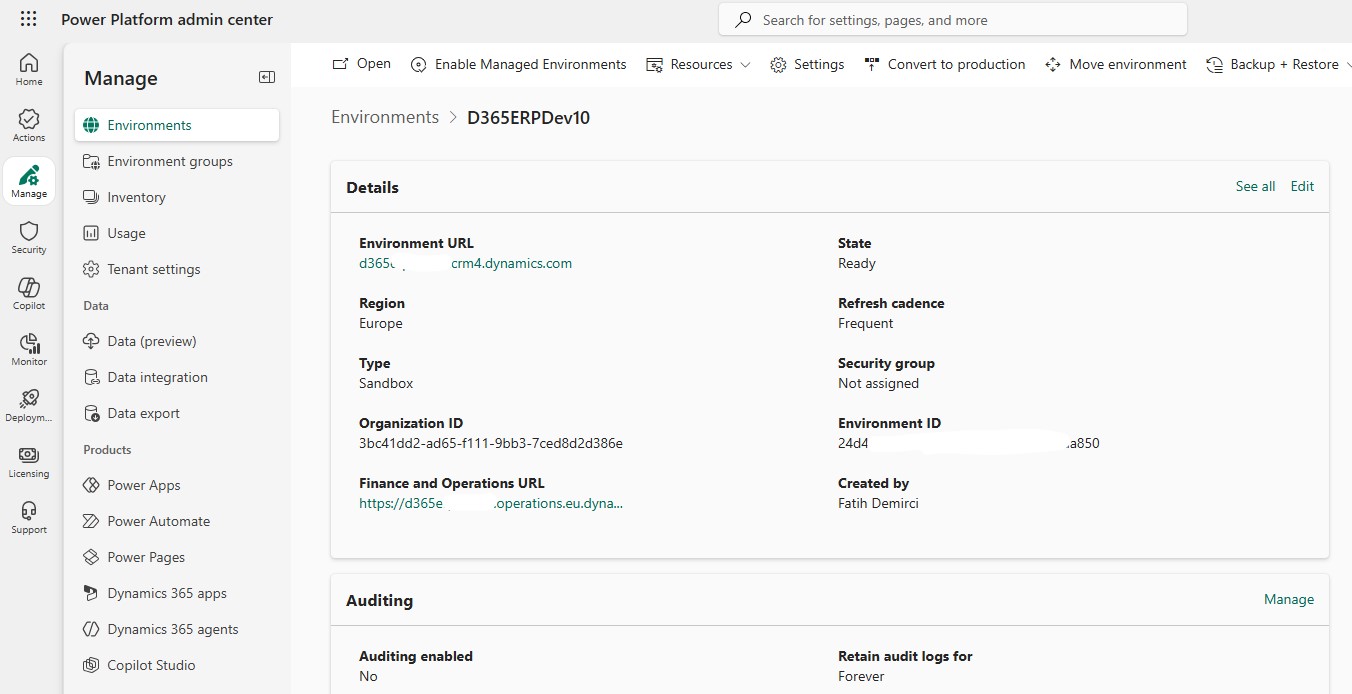Click the Power Platform admin center title
1352x694 pixels.
167,19
